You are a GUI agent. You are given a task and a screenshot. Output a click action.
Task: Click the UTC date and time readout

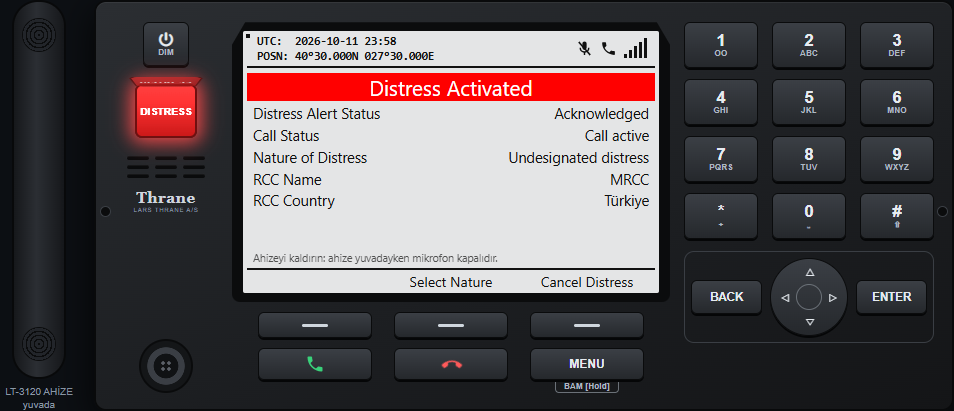point(327,41)
